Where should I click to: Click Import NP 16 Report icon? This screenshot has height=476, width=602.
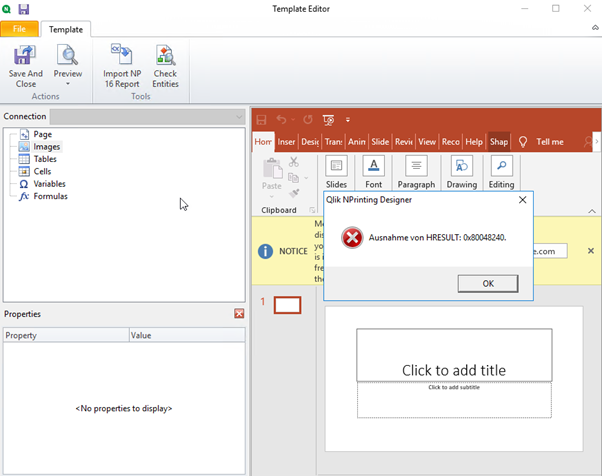pyautogui.click(x=121, y=56)
